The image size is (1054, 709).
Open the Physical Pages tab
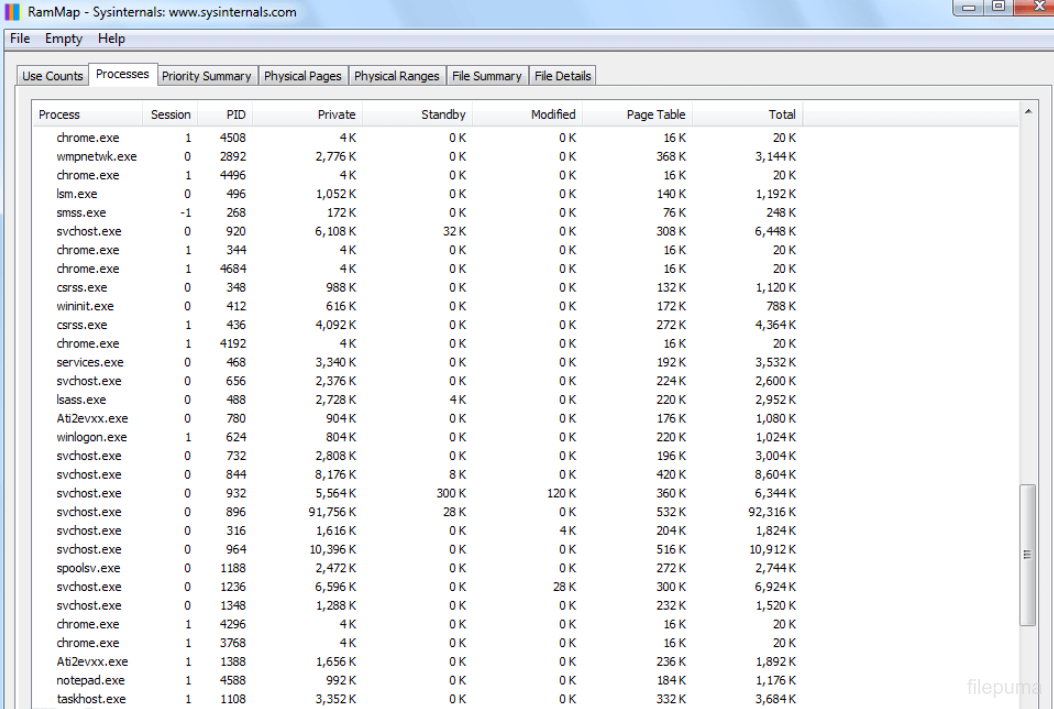302,76
